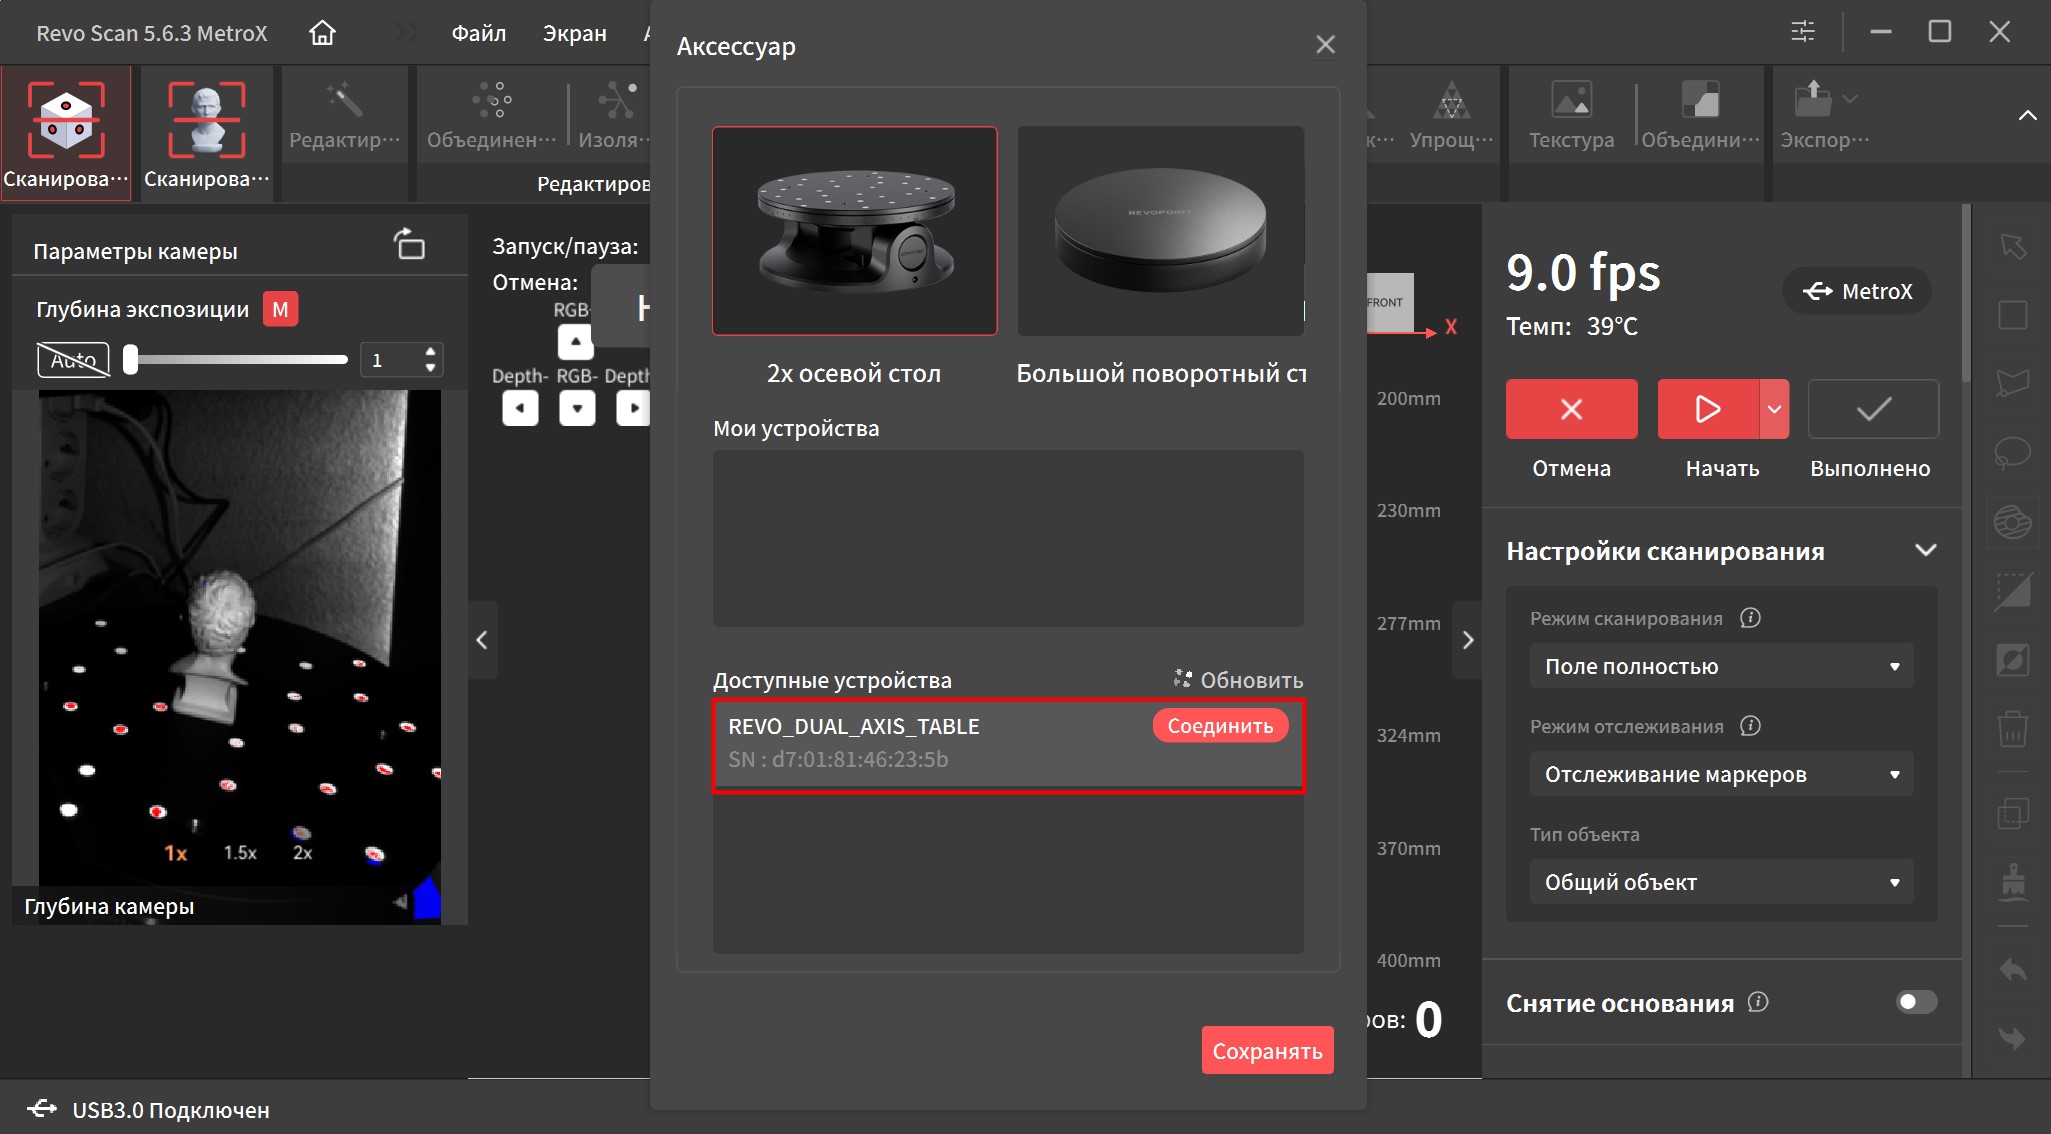The height and width of the screenshot is (1134, 2051).
Task: Click the home icon in title bar
Action: click(322, 33)
